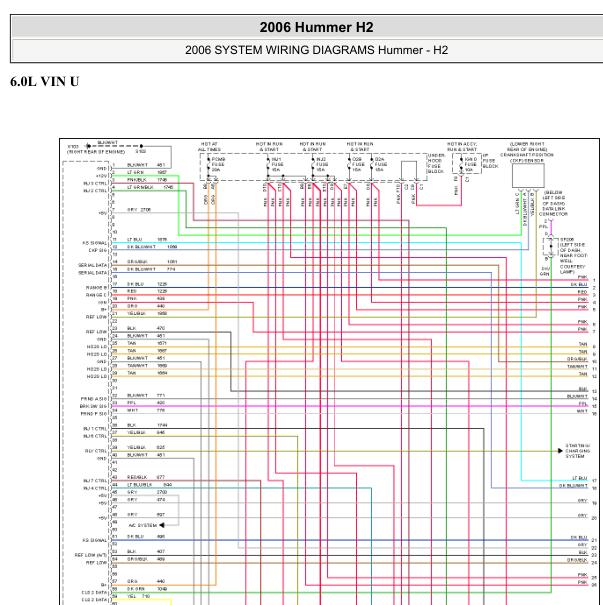
Task: Click the "BRK SW SIG" pin label
Action: [93, 406]
